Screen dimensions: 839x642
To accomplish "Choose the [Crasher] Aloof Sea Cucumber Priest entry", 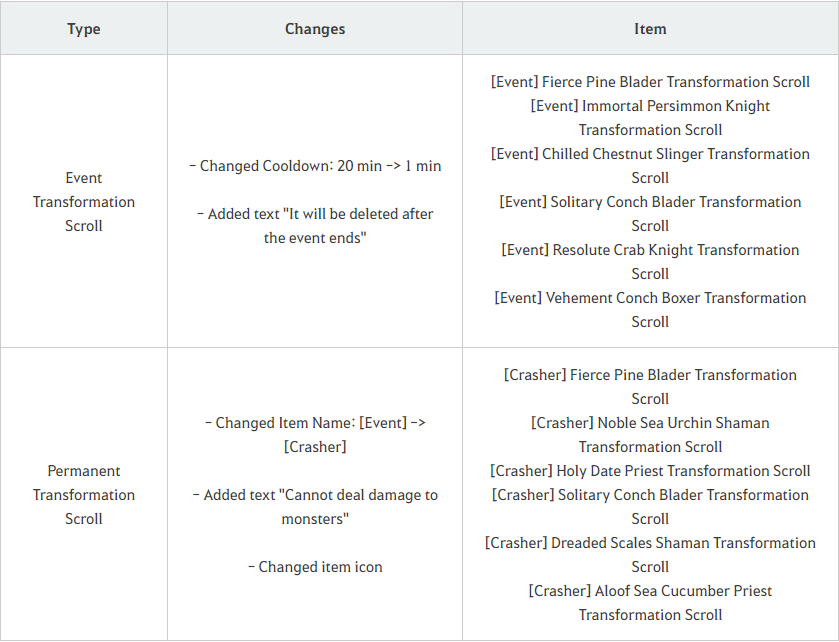I will click(x=650, y=603).
